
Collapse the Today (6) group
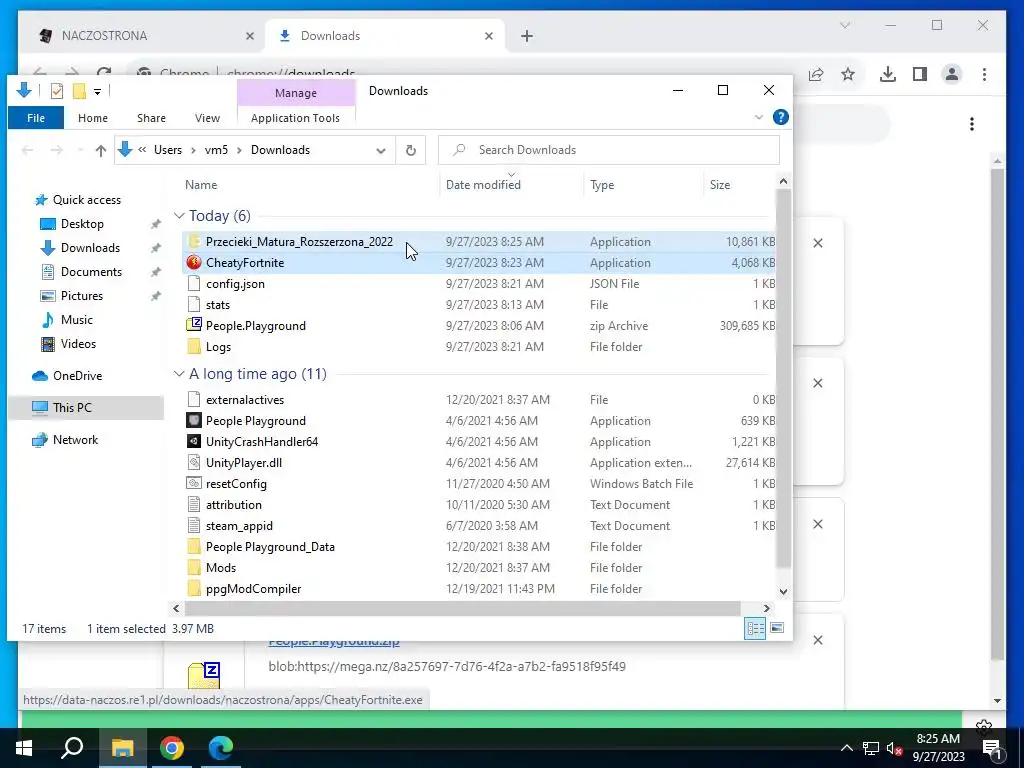click(179, 216)
